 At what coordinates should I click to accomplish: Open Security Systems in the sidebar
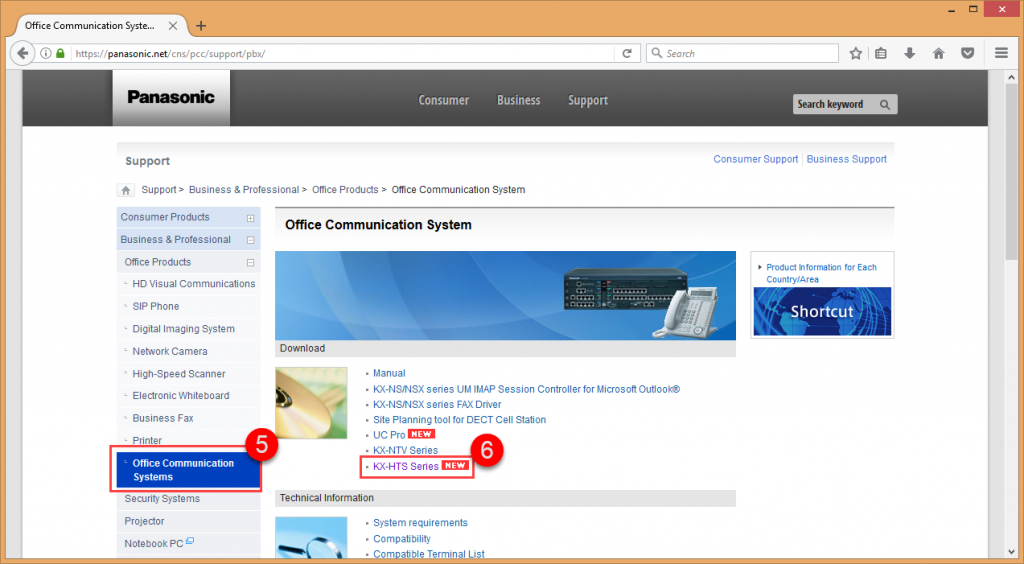(x=162, y=499)
